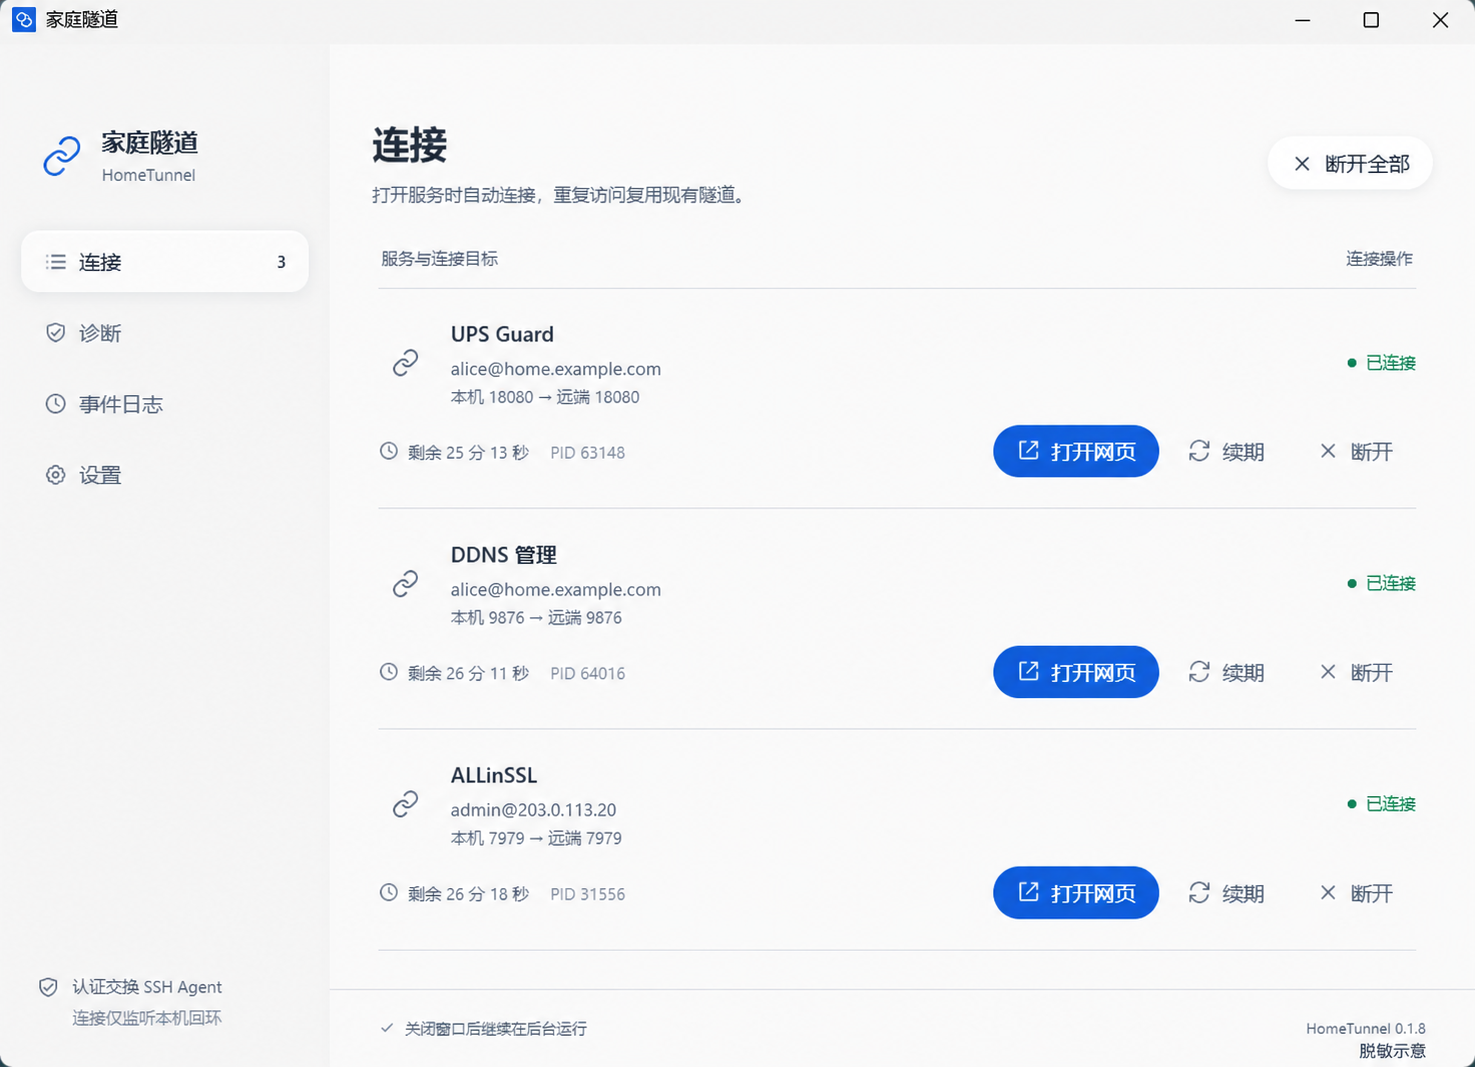
Task: Open the ALLinSSL web page
Action: [1076, 893]
